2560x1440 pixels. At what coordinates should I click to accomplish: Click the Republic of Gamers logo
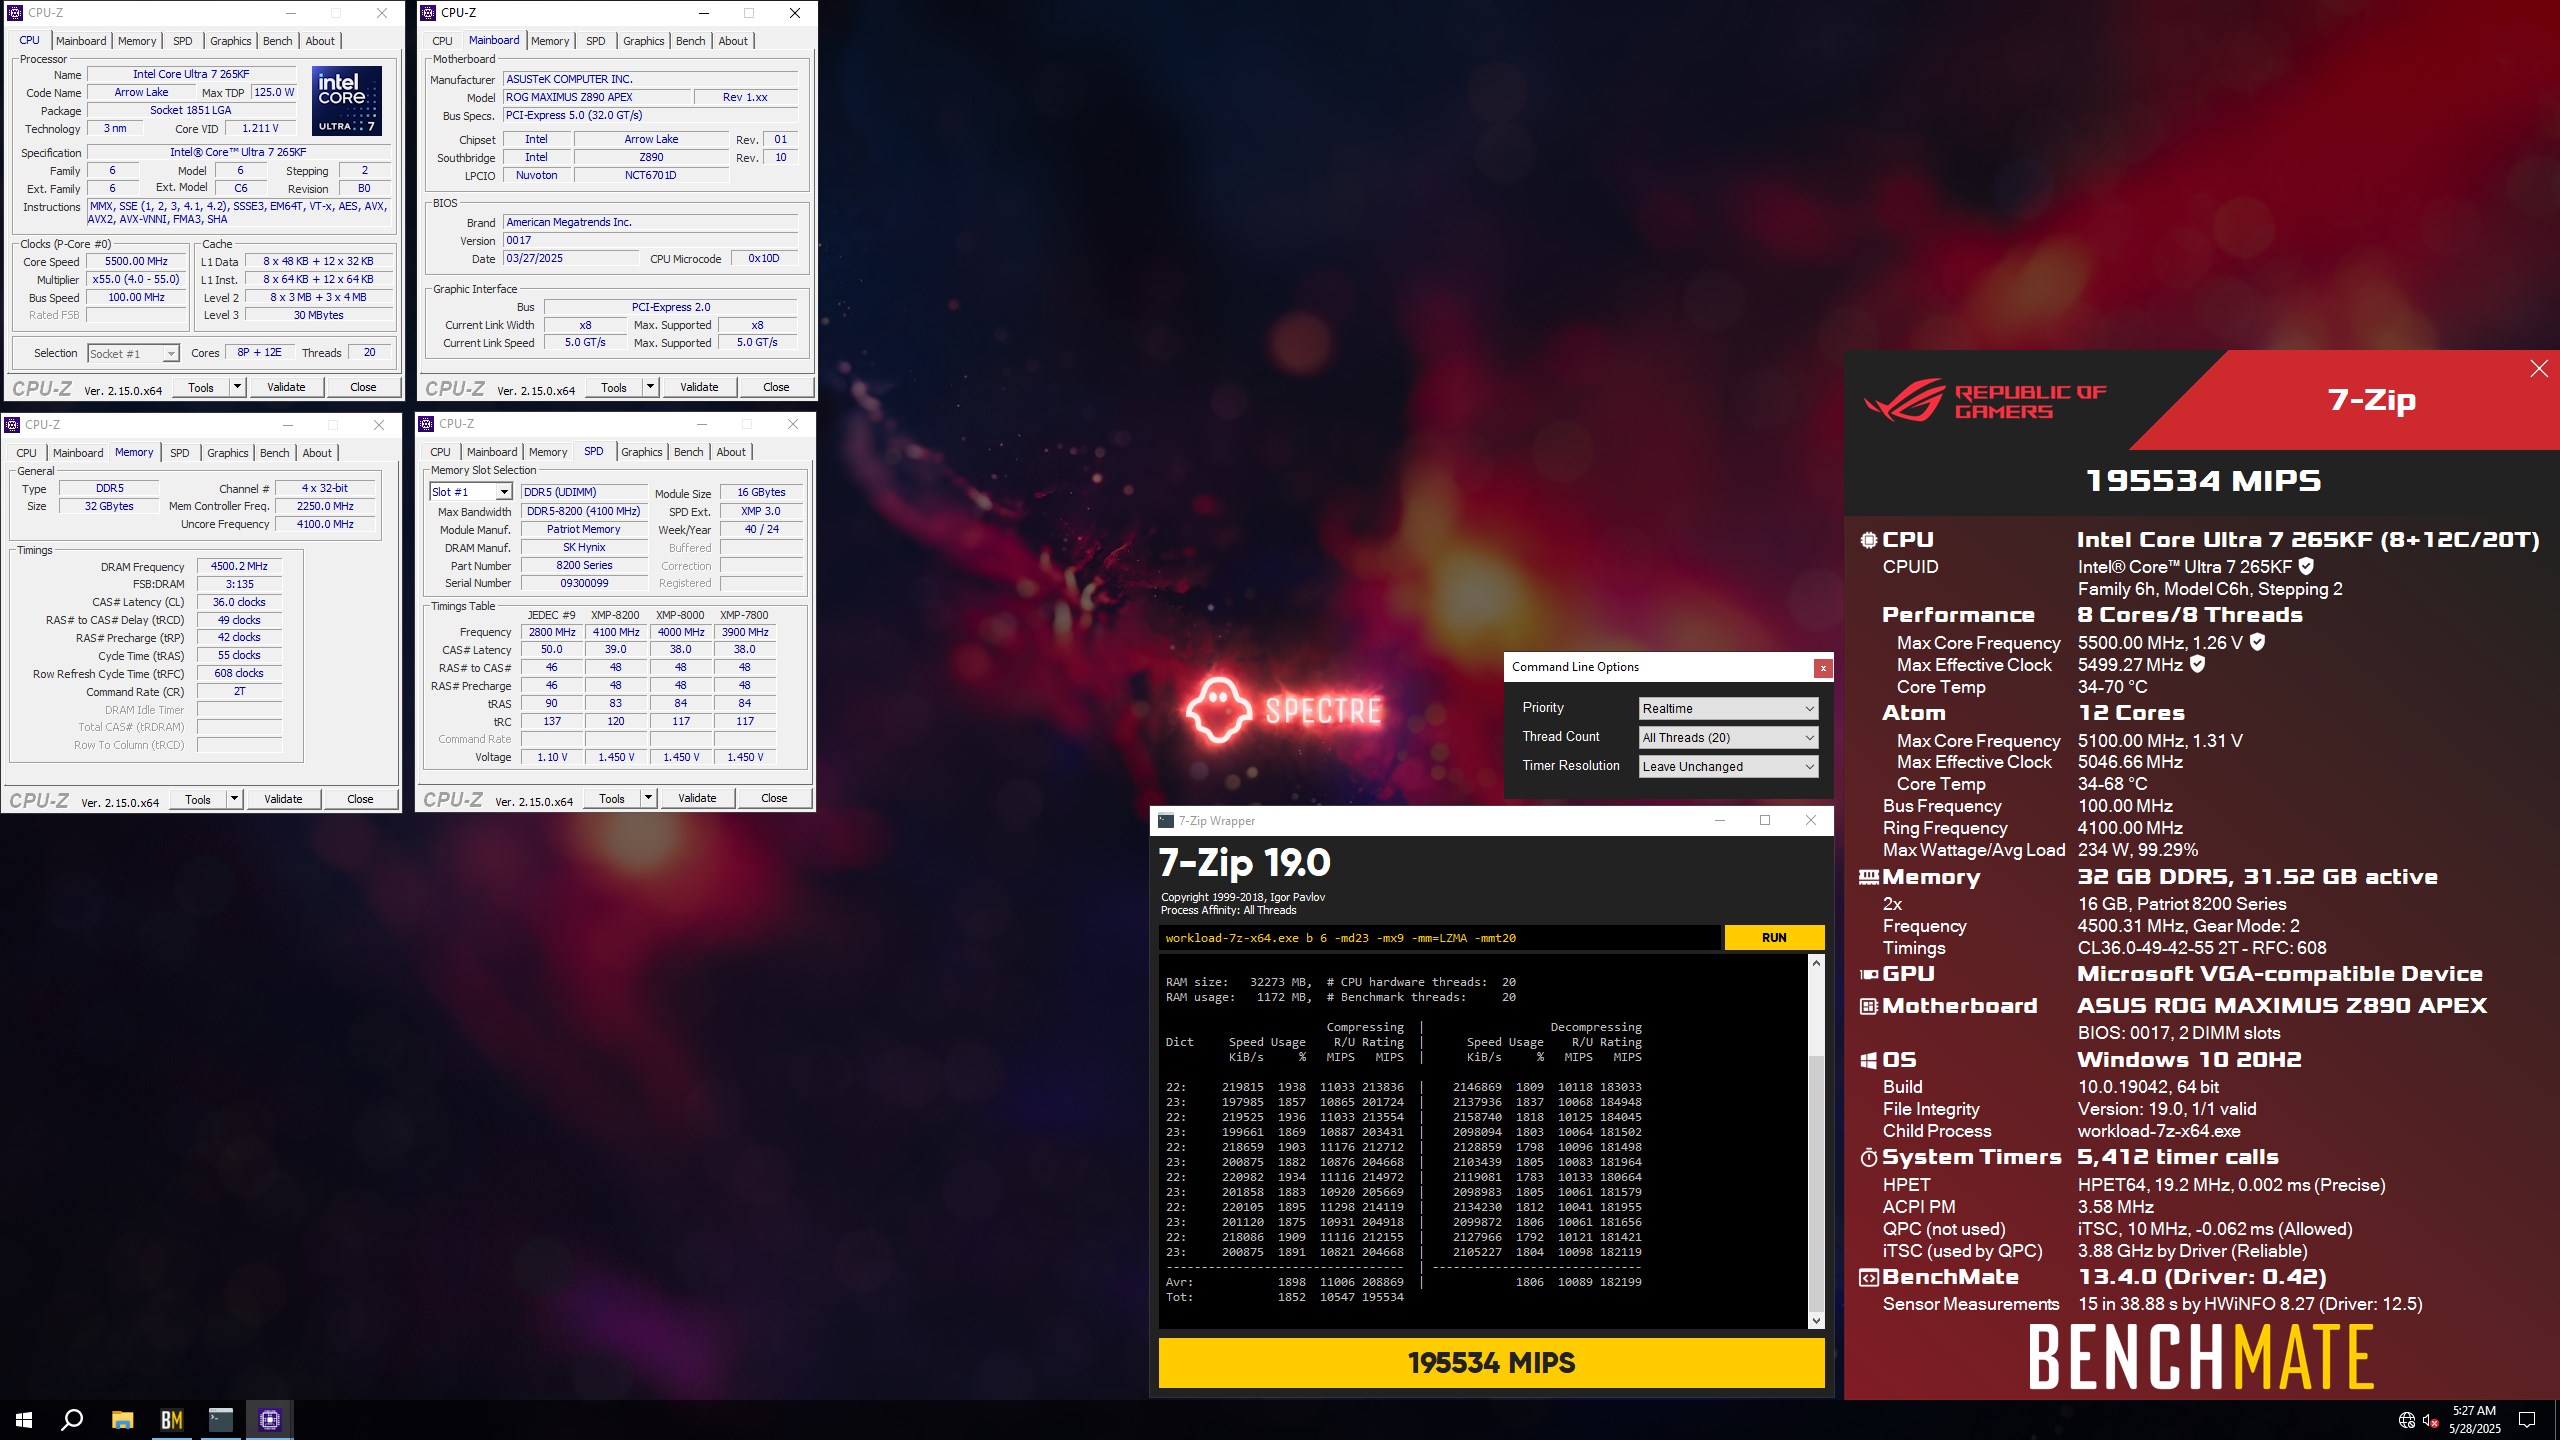click(1984, 402)
